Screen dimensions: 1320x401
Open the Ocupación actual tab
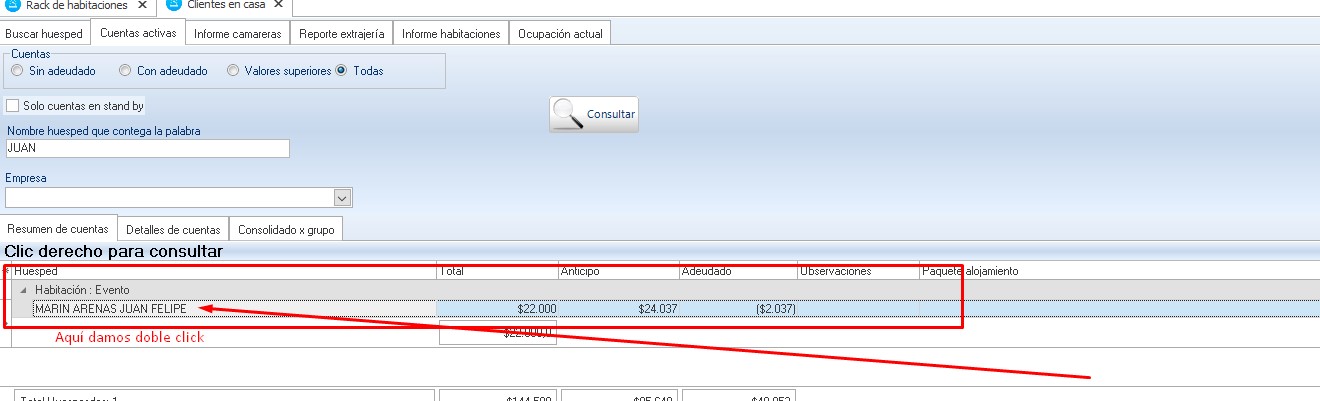click(559, 34)
